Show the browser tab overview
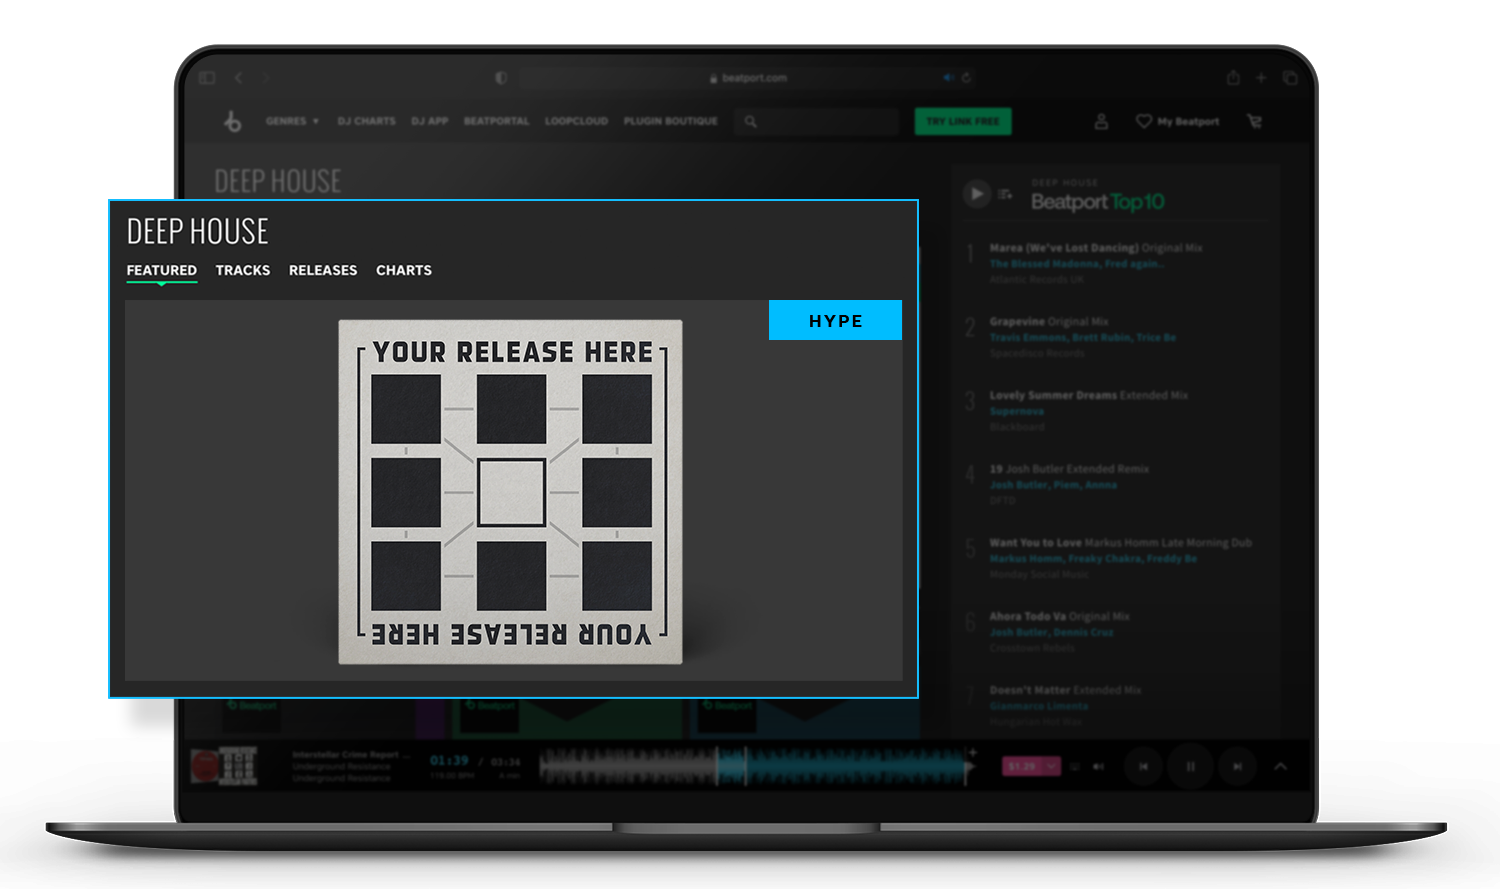Image resolution: width=1500 pixels, height=889 pixels. 1290,78
